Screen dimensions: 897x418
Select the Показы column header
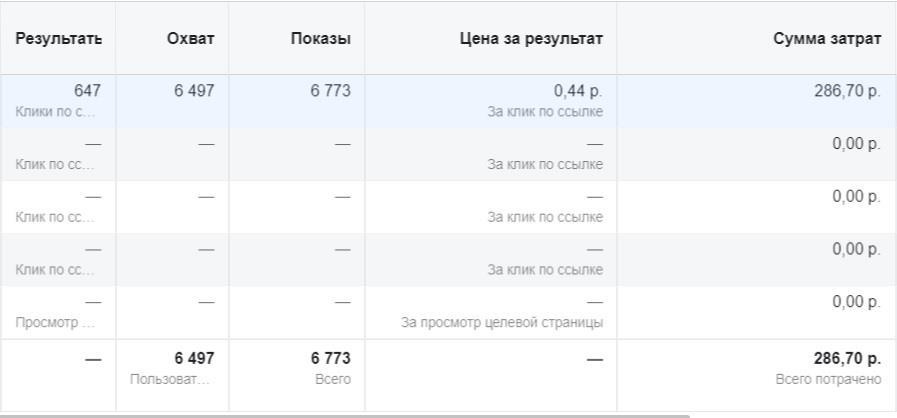321,39
